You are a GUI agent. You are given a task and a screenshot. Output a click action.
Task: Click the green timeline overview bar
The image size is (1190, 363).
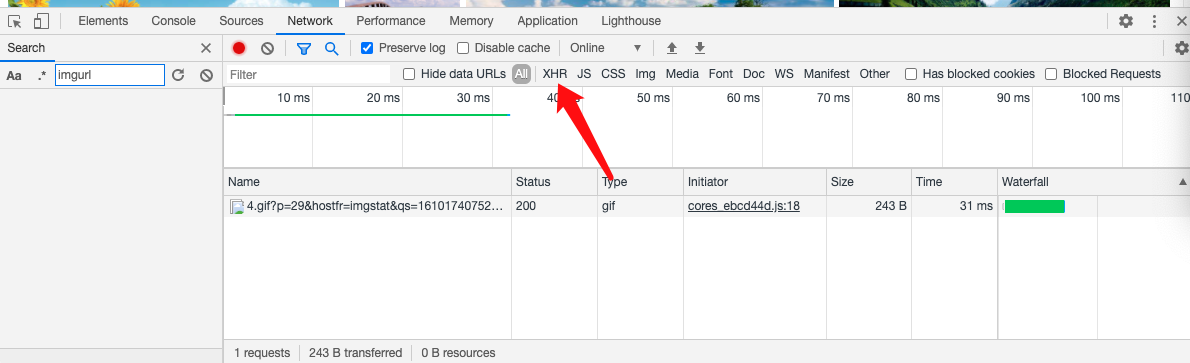pyautogui.click(x=372, y=115)
